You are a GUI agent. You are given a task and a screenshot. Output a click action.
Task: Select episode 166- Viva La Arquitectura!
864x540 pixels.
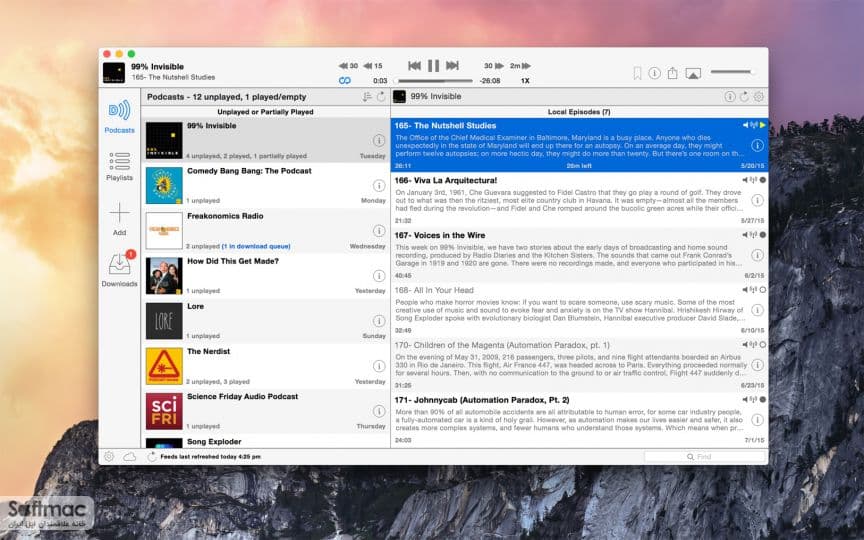pos(579,199)
